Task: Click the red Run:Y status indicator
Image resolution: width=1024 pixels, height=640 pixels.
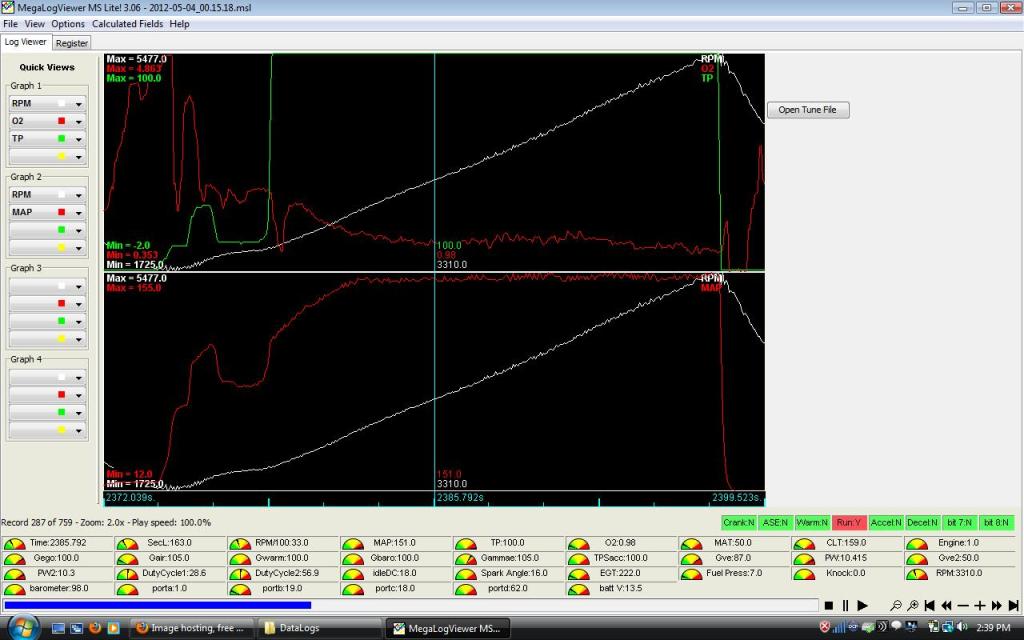Action: point(850,523)
